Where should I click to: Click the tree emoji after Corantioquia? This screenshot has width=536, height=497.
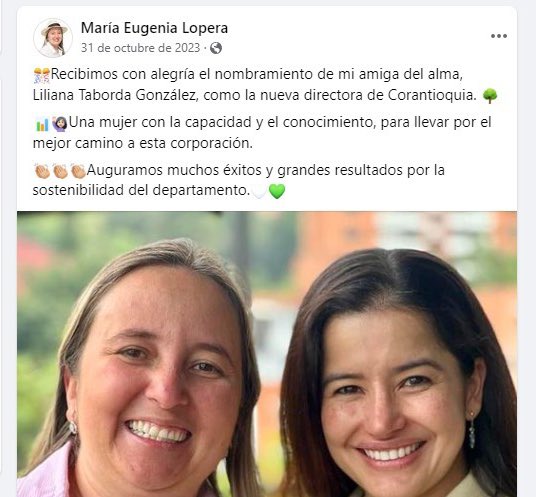point(490,96)
